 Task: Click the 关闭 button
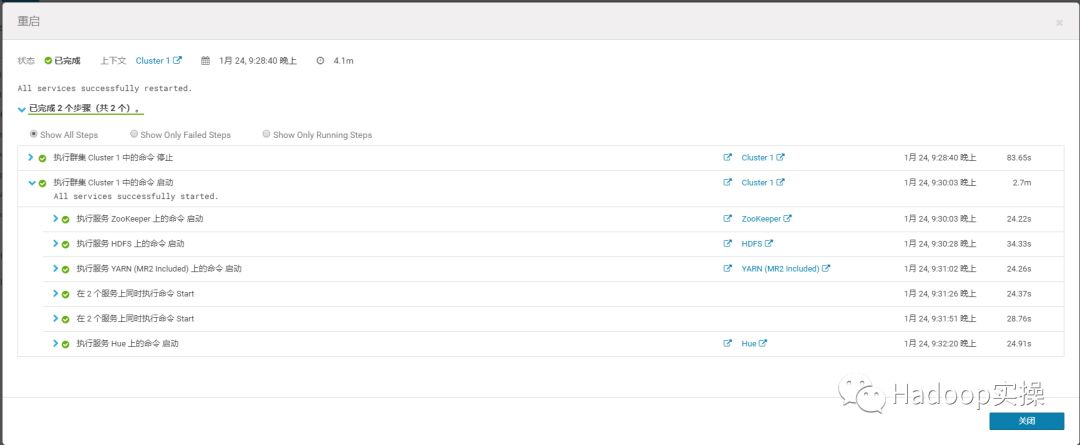click(1026, 421)
